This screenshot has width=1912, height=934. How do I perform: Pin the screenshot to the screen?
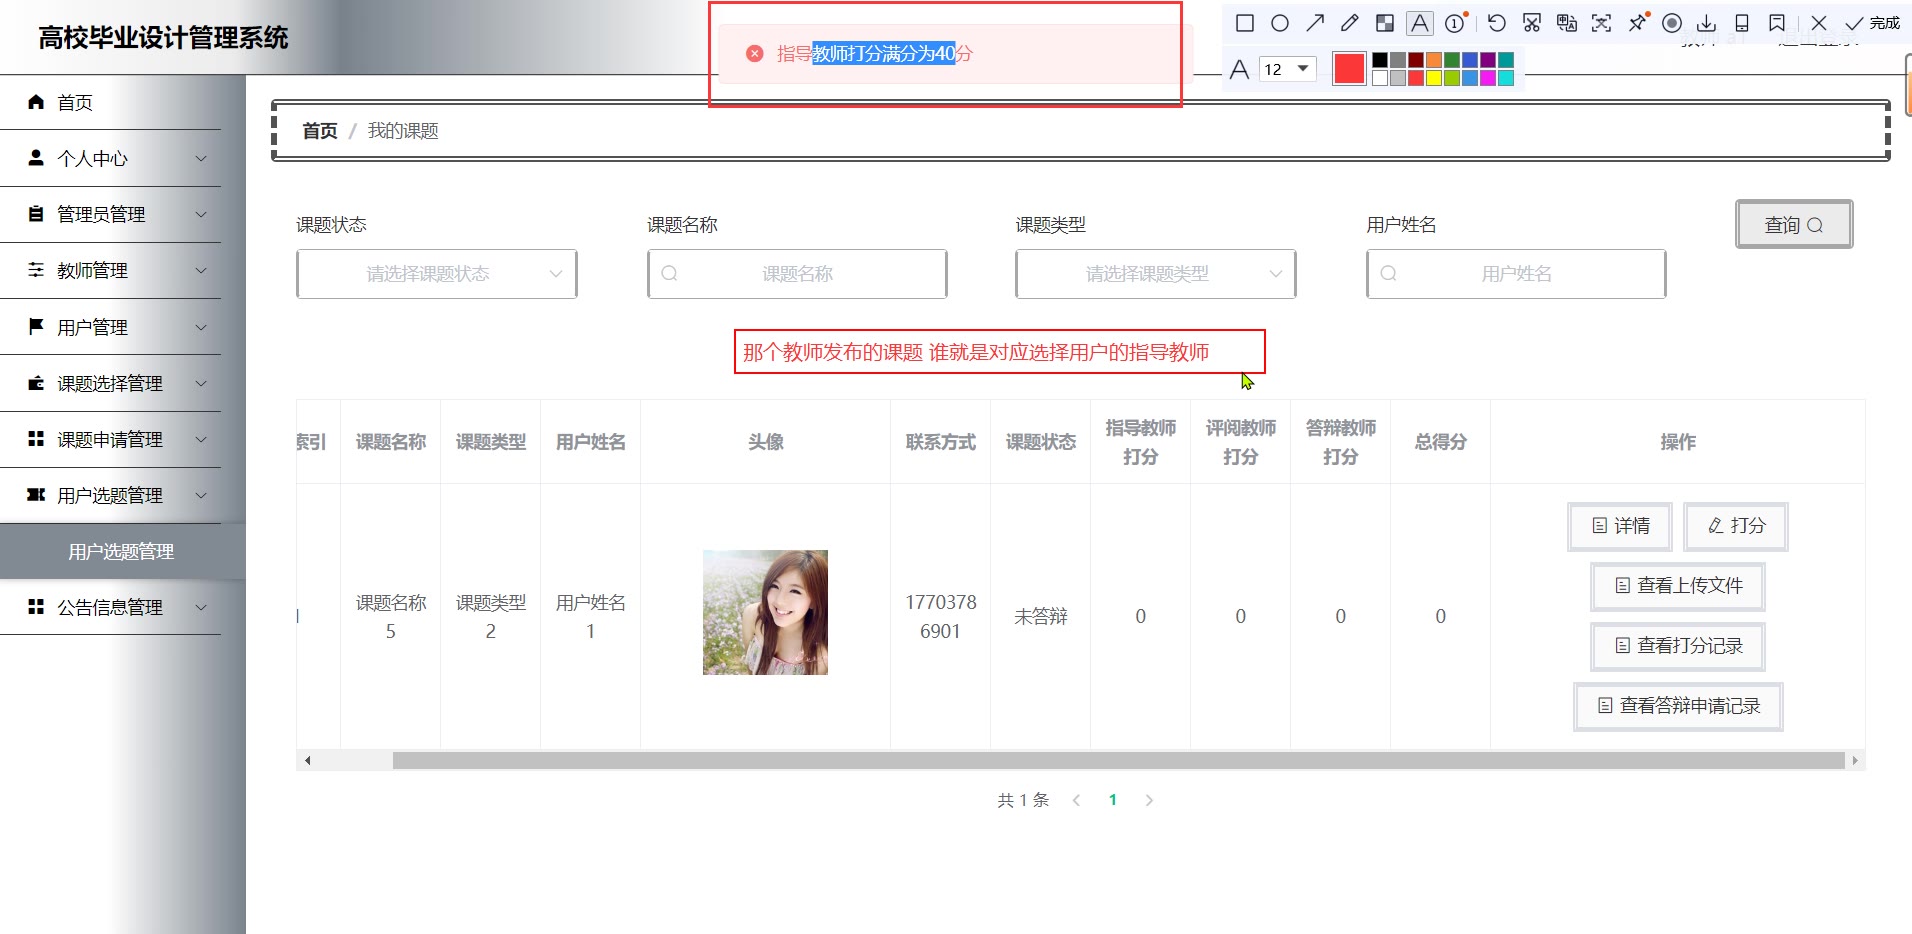[x=1637, y=23]
